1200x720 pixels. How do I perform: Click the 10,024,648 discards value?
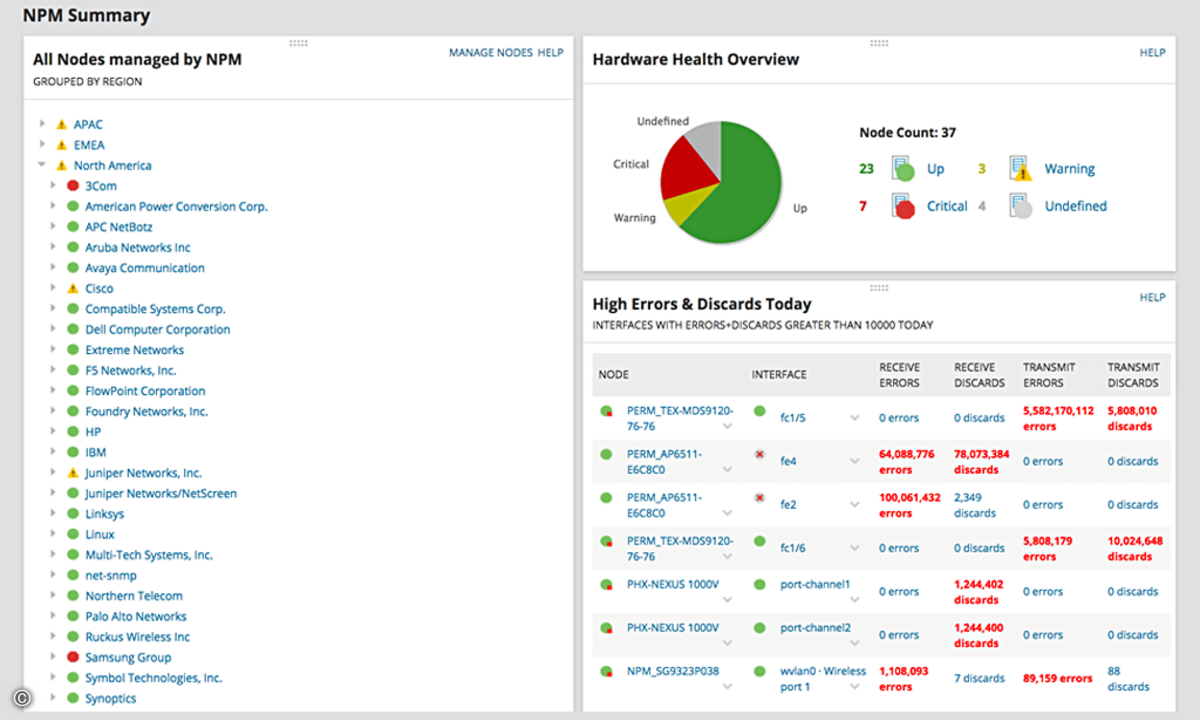(1135, 548)
